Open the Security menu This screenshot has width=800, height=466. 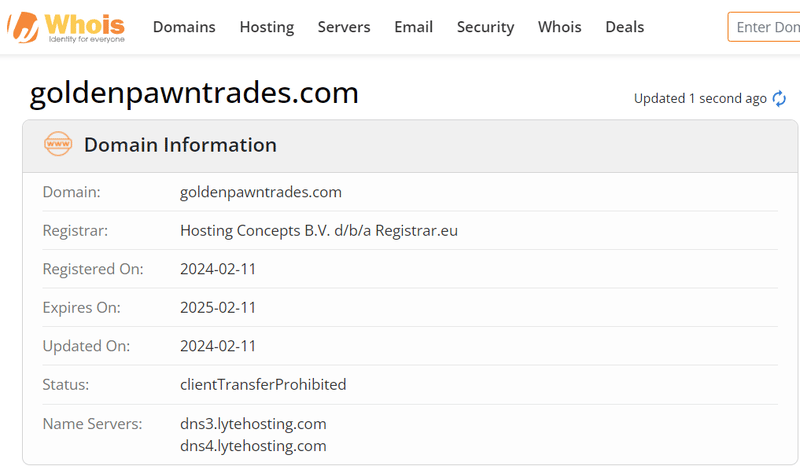coord(485,27)
